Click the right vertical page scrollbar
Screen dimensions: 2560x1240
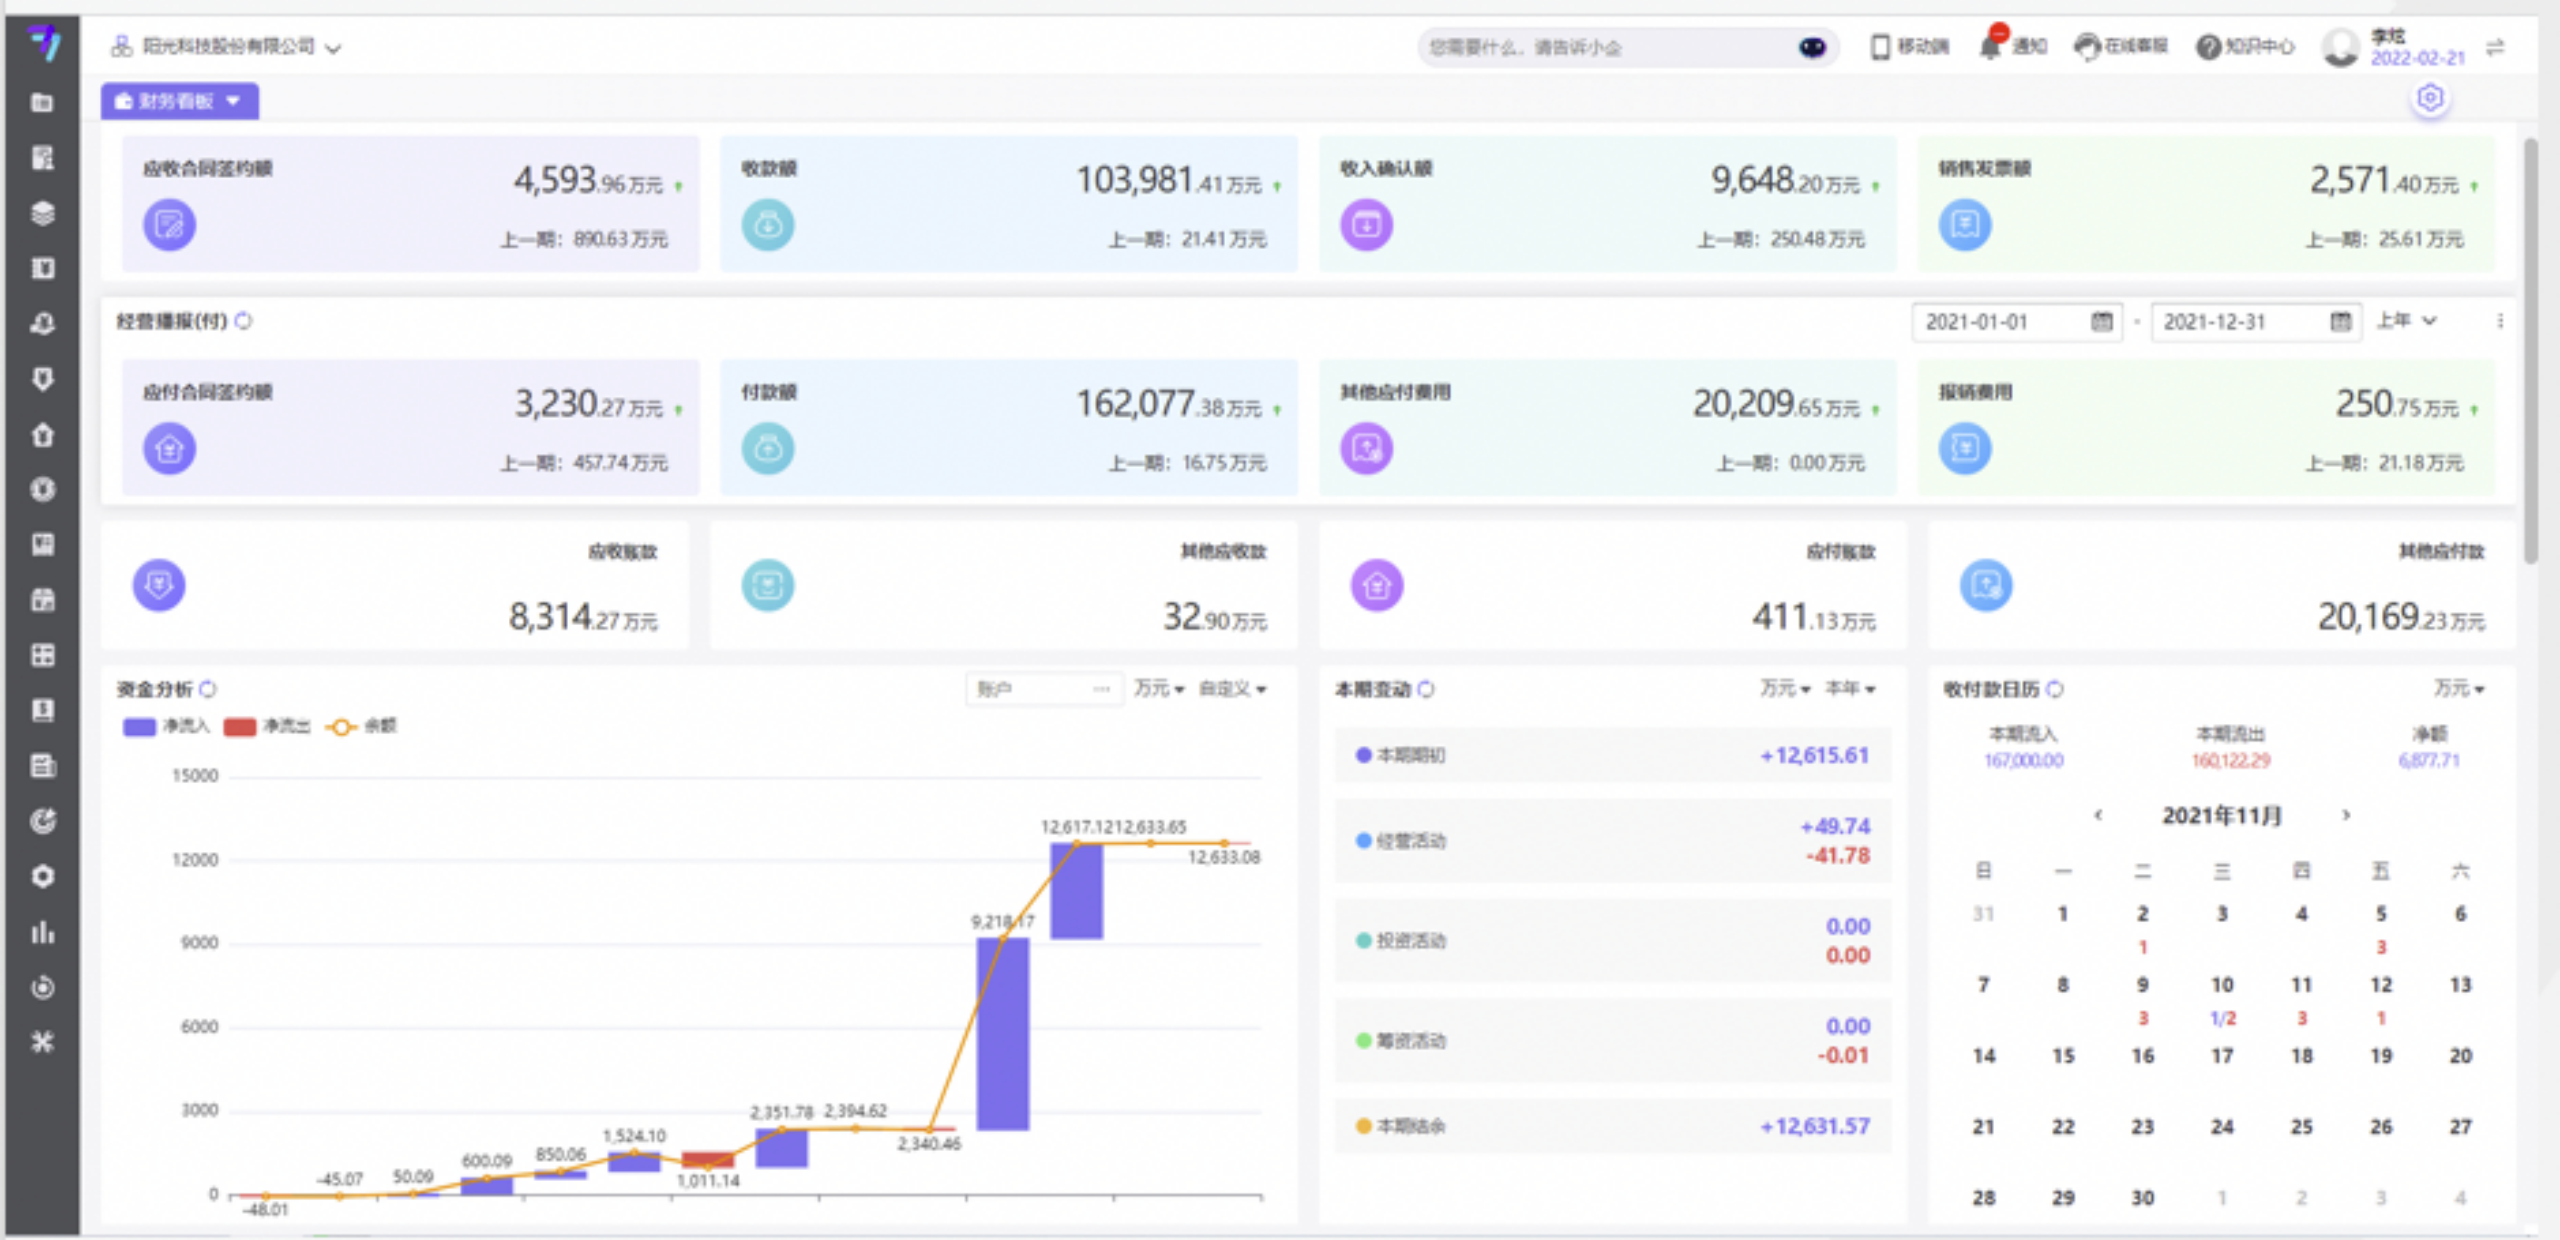tap(2530, 350)
